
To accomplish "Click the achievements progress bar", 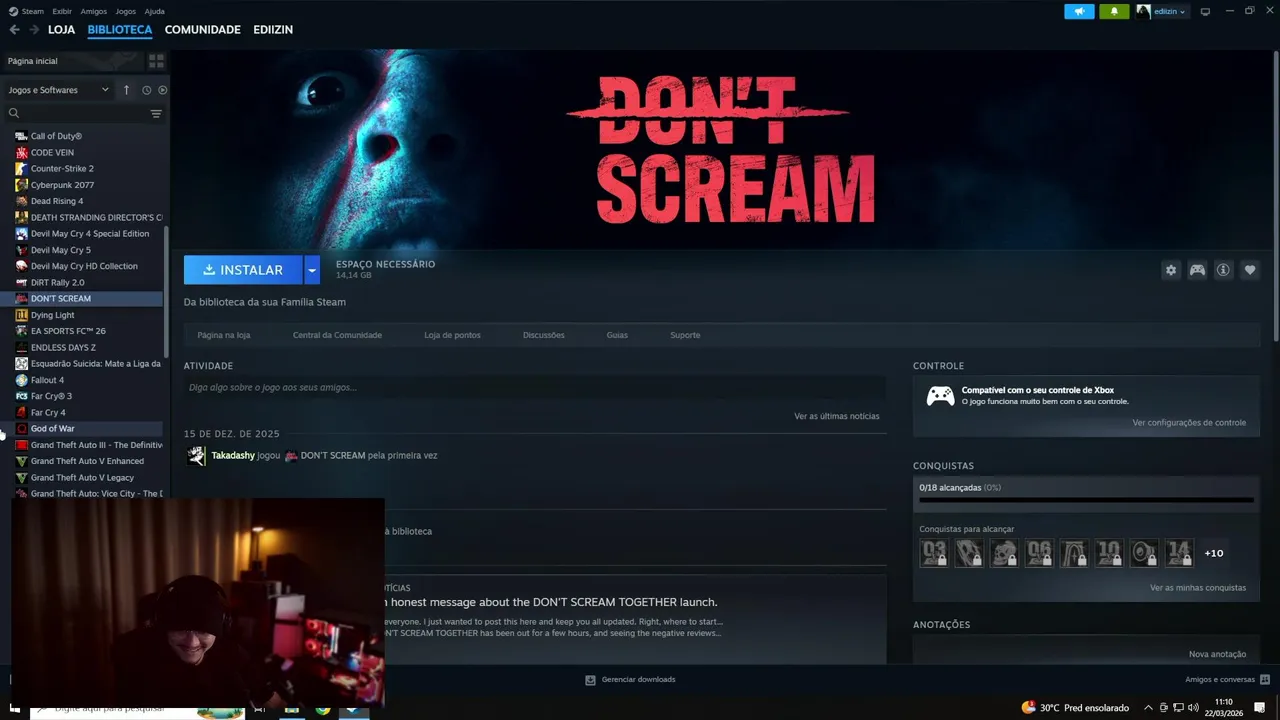I will tap(1086, 500).
